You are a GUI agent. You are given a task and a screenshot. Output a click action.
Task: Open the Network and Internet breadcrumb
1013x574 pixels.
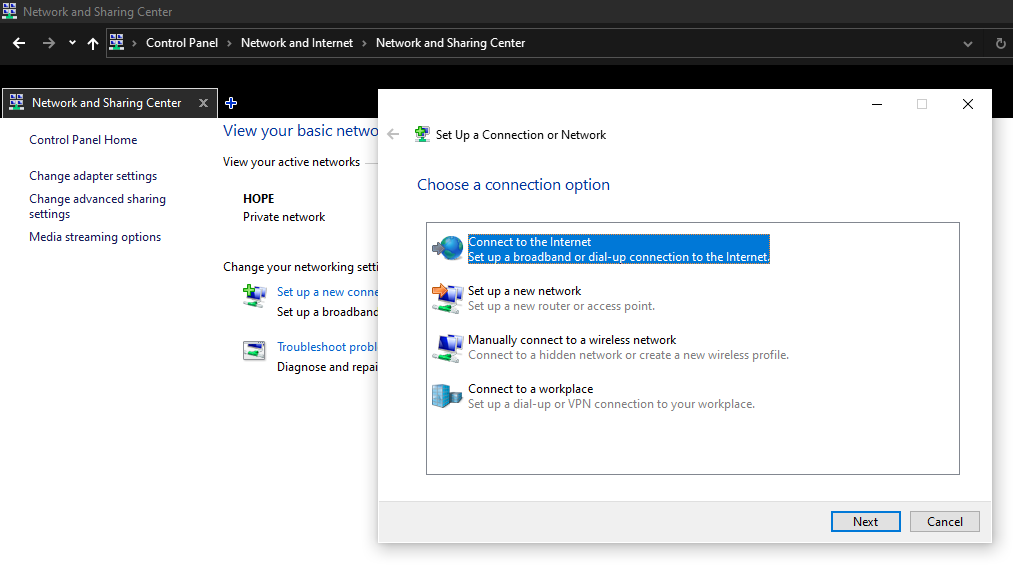pyautogui.click(x=297, y=43)
